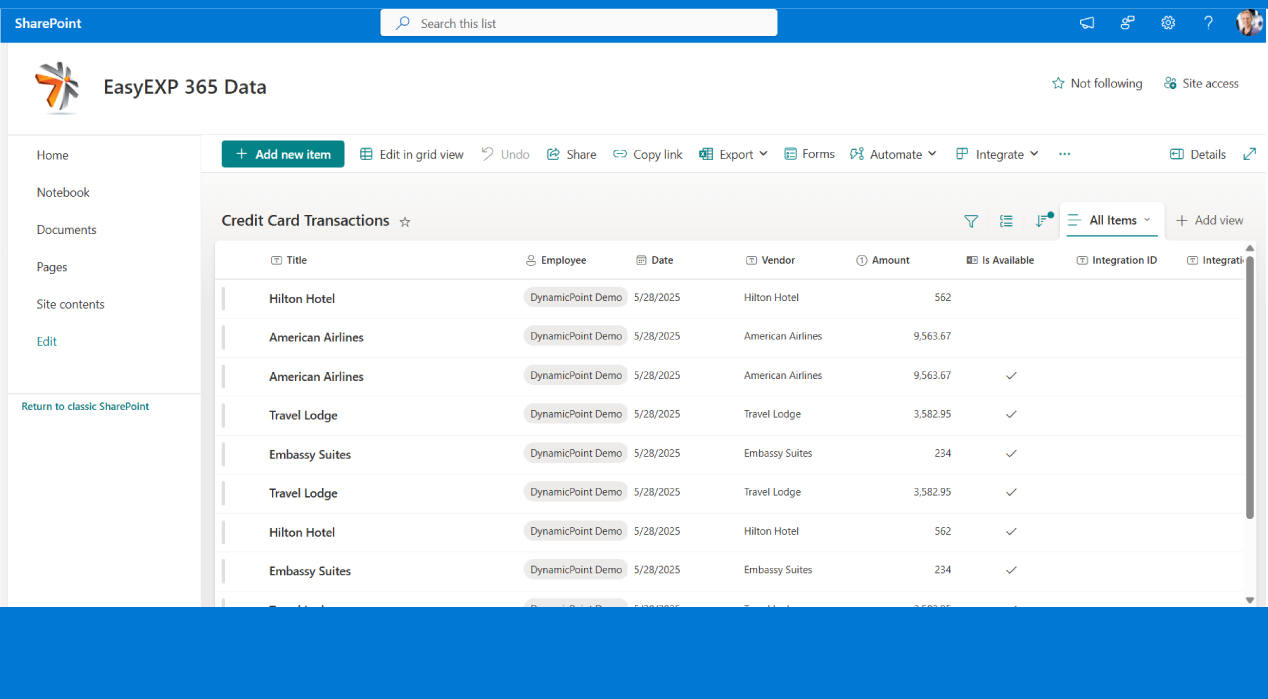
Task: Open the Automate dropdown
Action: (894, 154)
